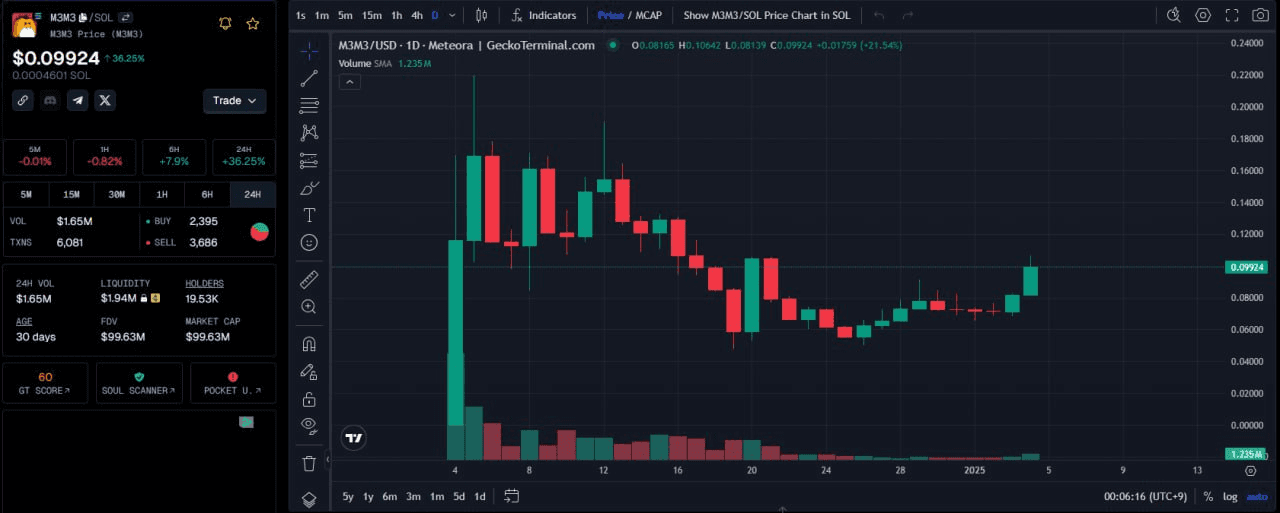This screenshot has height=513, width=1280.
Task: Open the forecasting and measurement tools
Action: (x=309, y=160)
